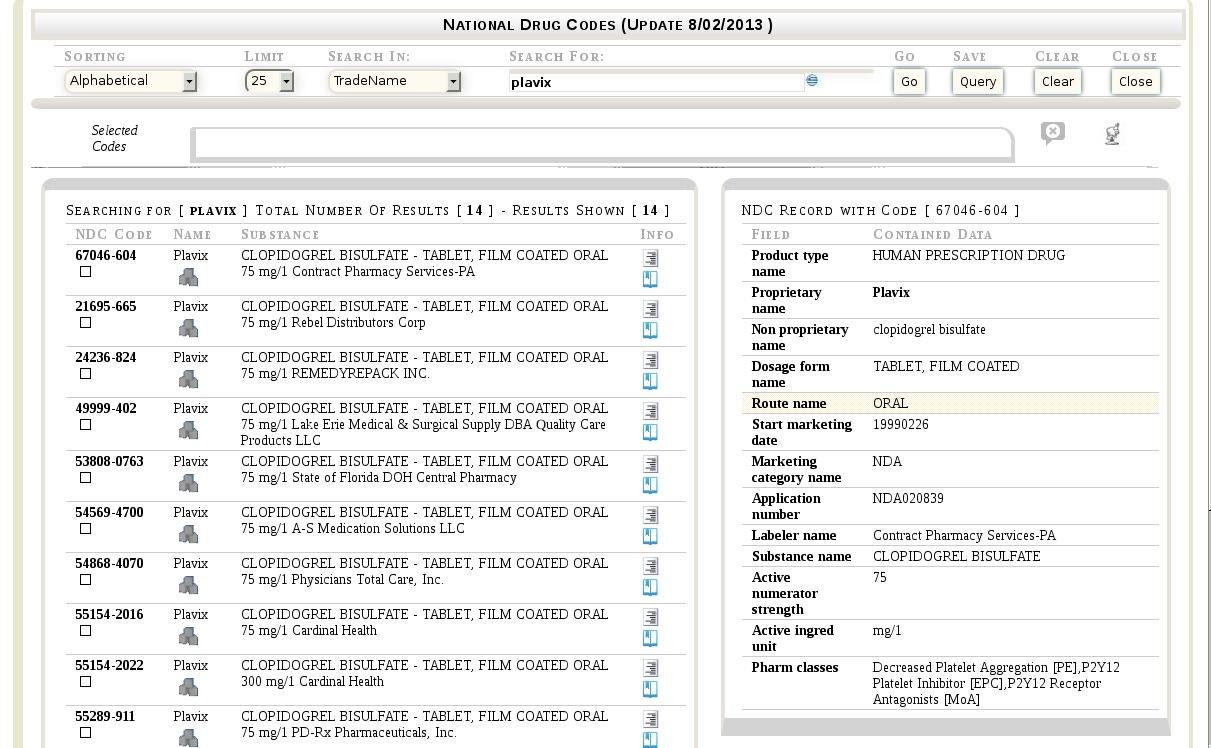Save search with Query button
Screen dimensions: 1211x748
[978, 82]
